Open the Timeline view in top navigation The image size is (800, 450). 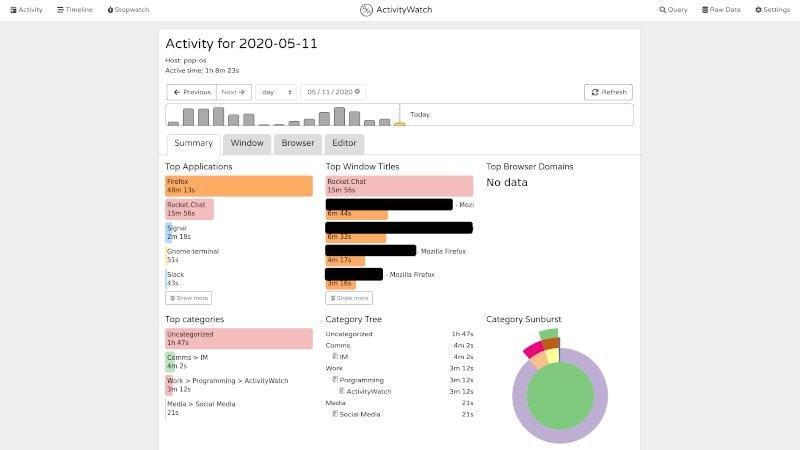coord(75,9)
